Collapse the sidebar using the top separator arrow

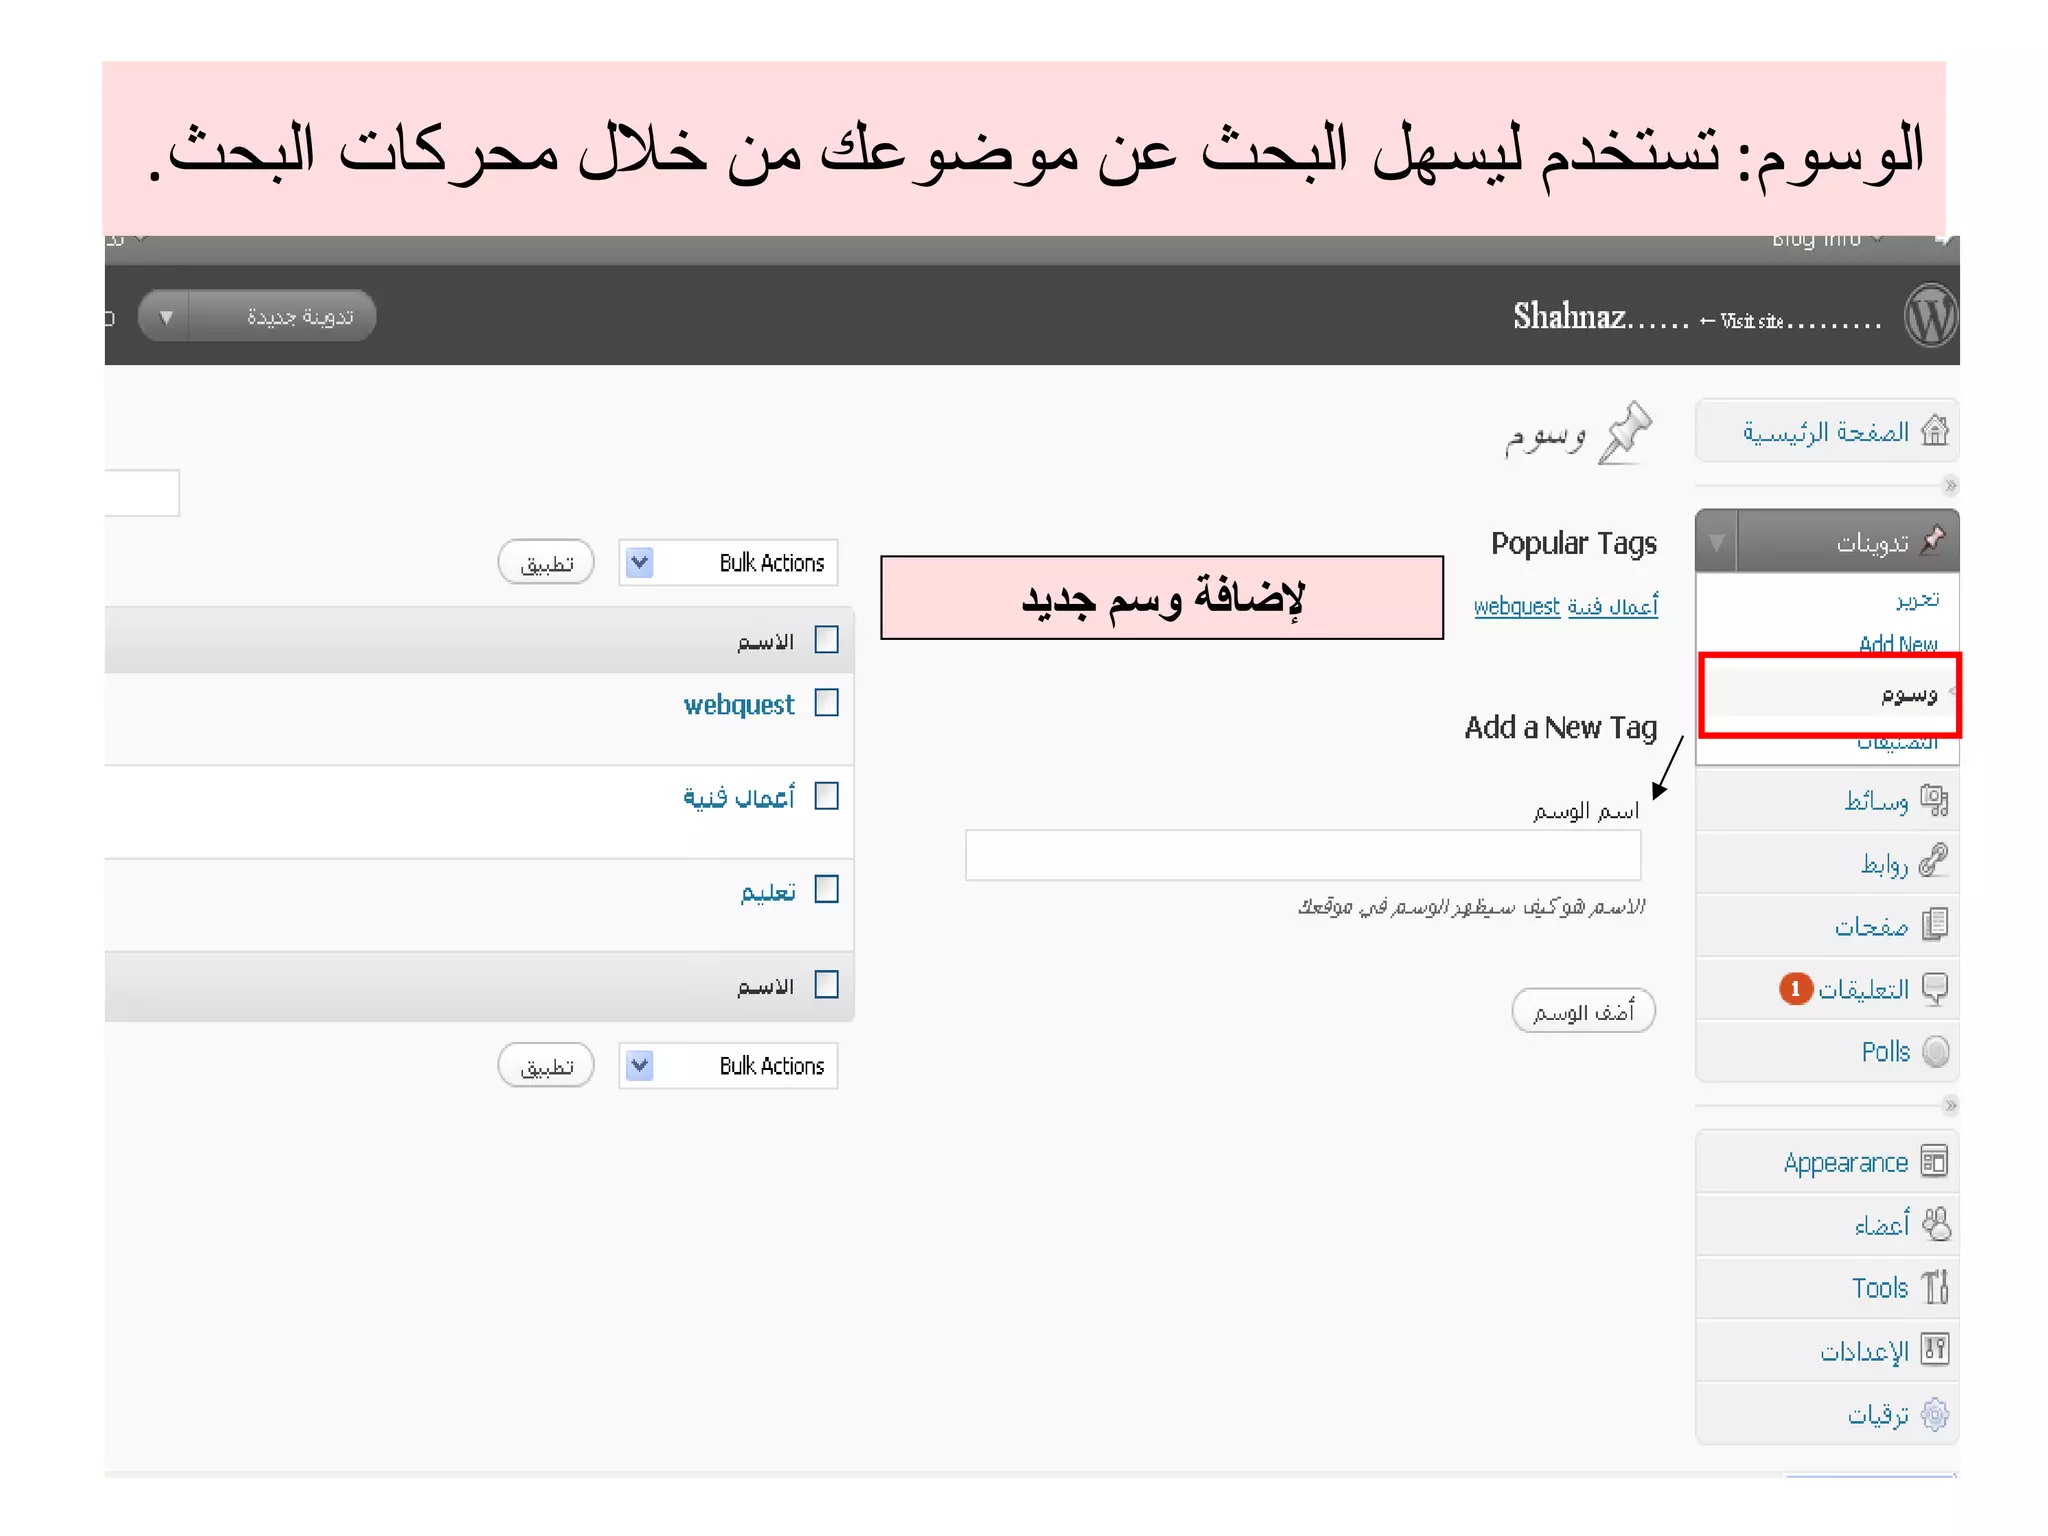pos(1950,486)
